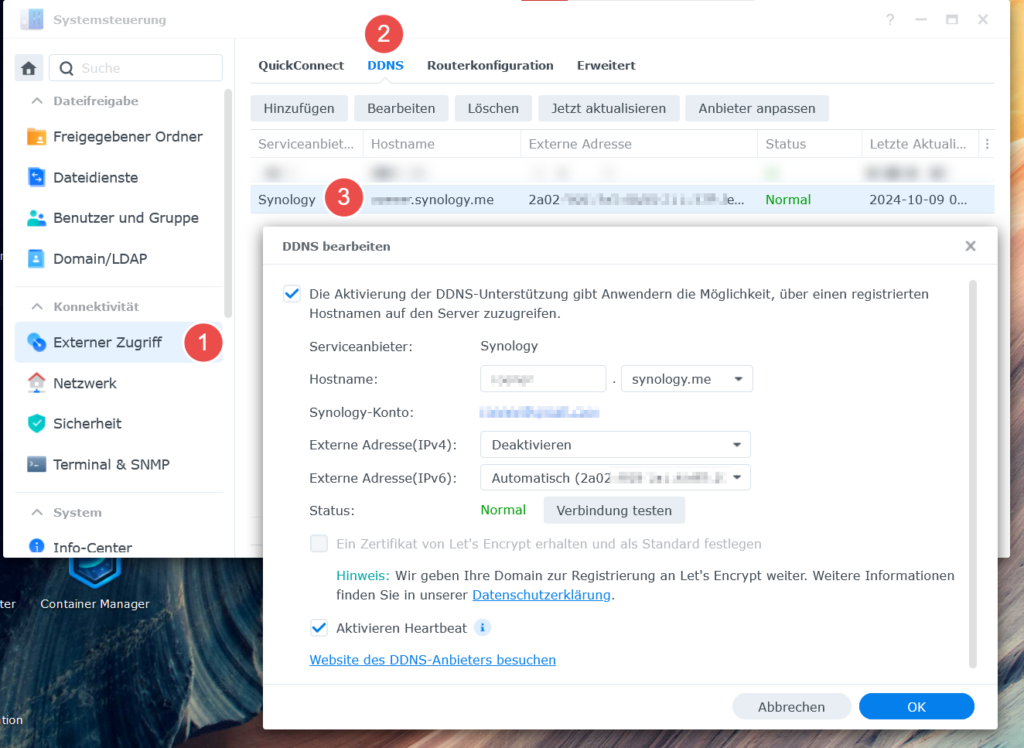Open Container Manager on the desktop
The image size is (1024, 748).
tap(95, 585)
